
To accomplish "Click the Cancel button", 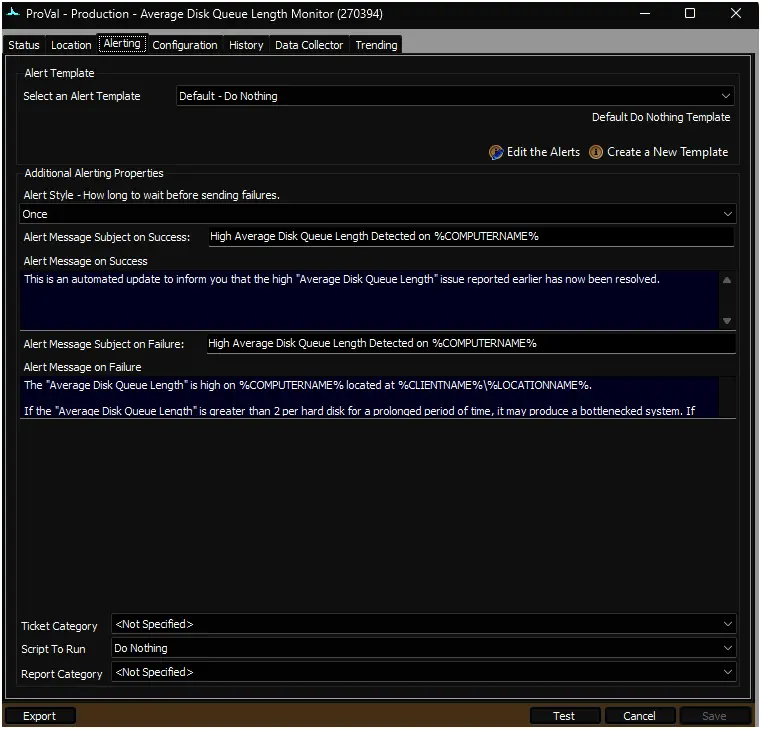I will 639,716.
